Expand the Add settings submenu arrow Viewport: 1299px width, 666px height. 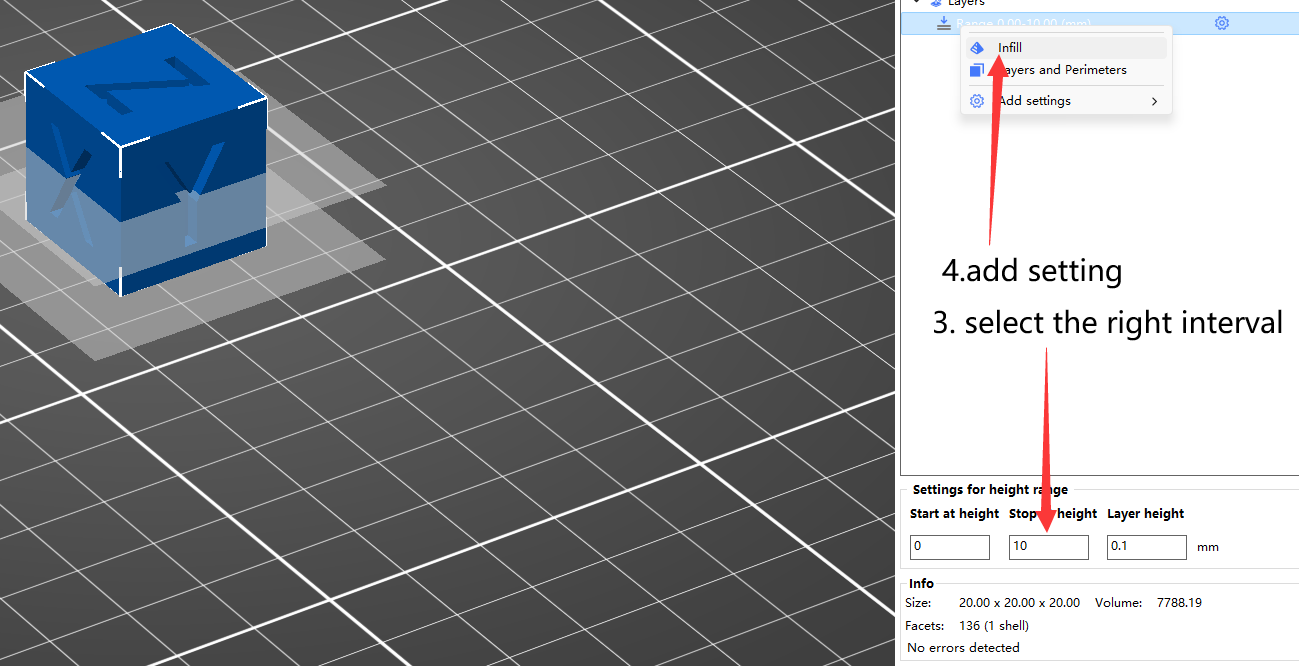click(x=1154, y=100)
